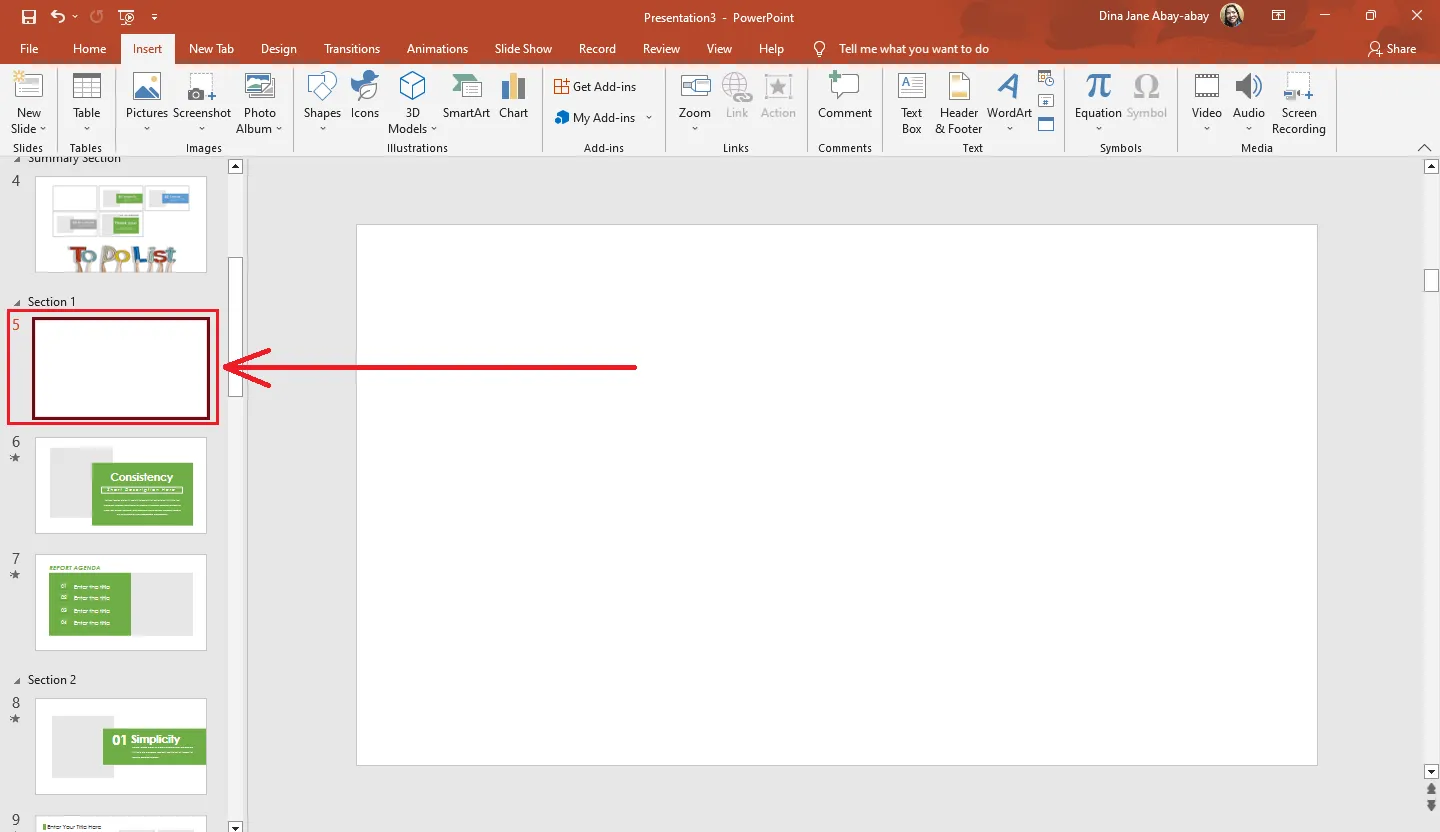Switch to the Design tab
This screenshot has height=832, width=1440.
(278, 48)
